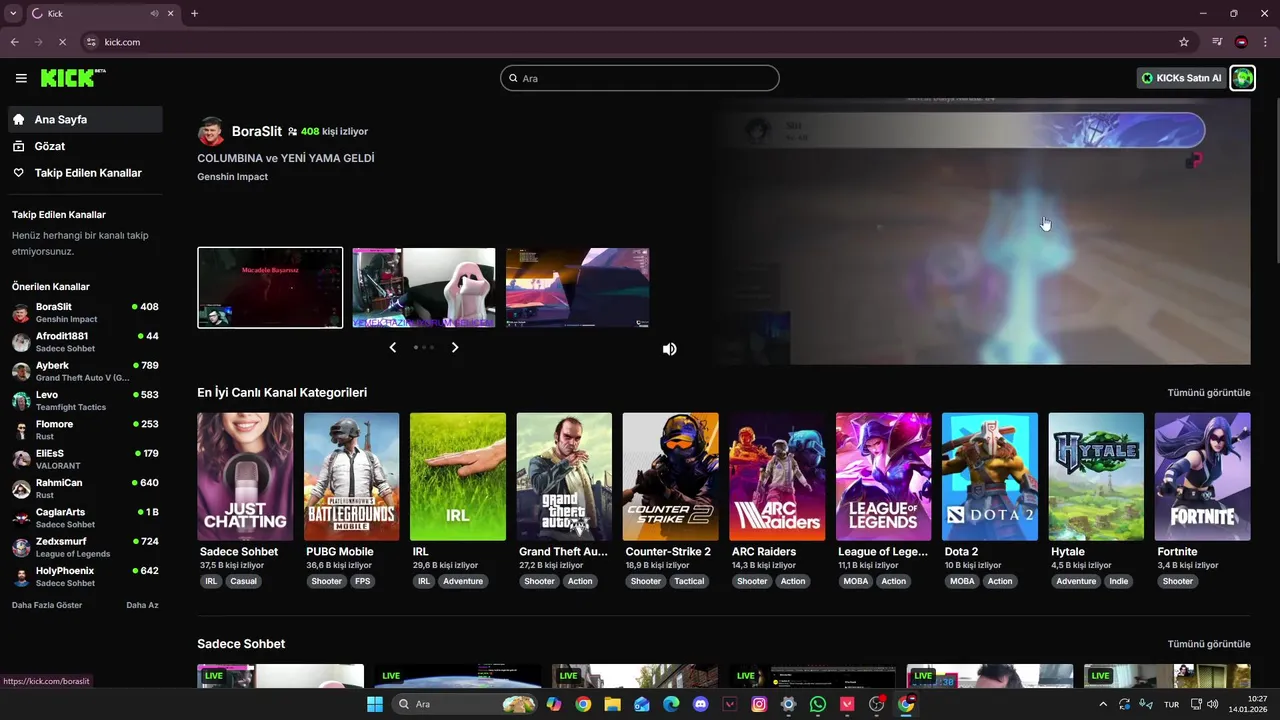1280x720 pixels.
Task: Select the second featured stream thumbnail
Action: coord(424,288)
